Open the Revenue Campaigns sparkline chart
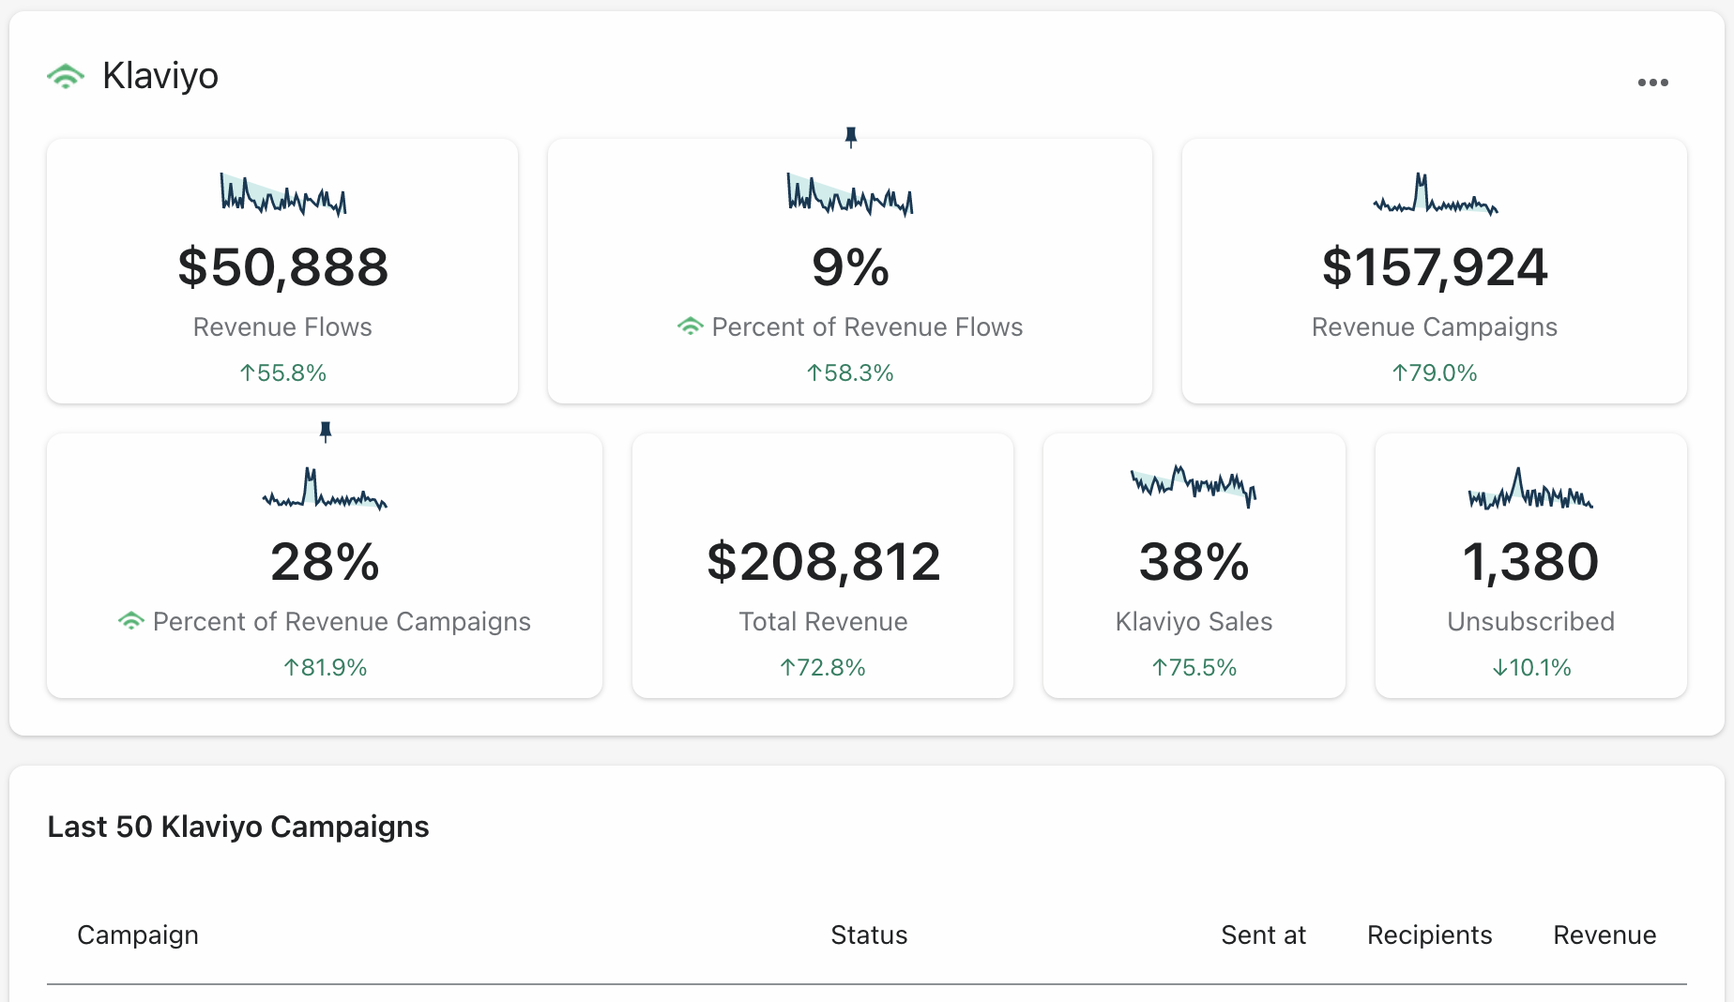The width and height of the screenshot is (1734, 1002). point(1435,194)
